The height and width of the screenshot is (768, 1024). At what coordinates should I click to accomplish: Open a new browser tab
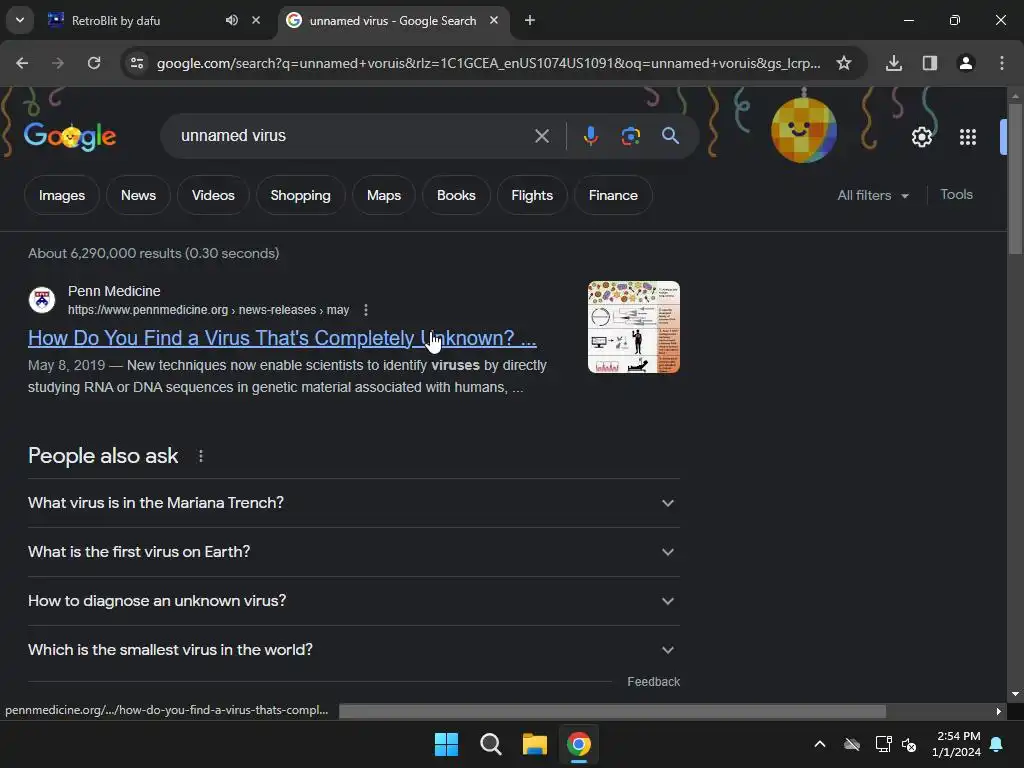tap(530, 20)
